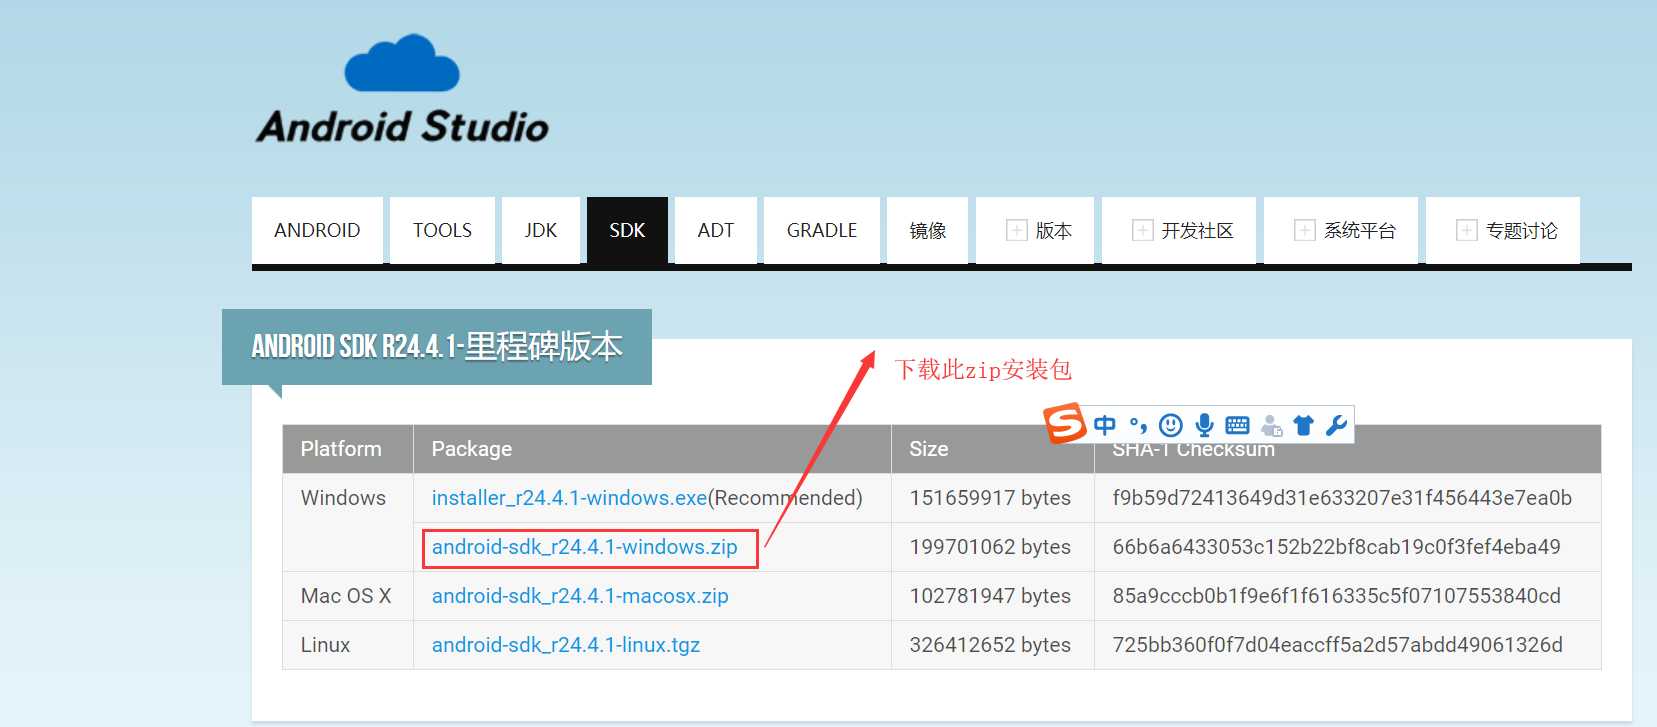
Task: Expand the 版本 menu plus icon
Action: pos(1017,231)
